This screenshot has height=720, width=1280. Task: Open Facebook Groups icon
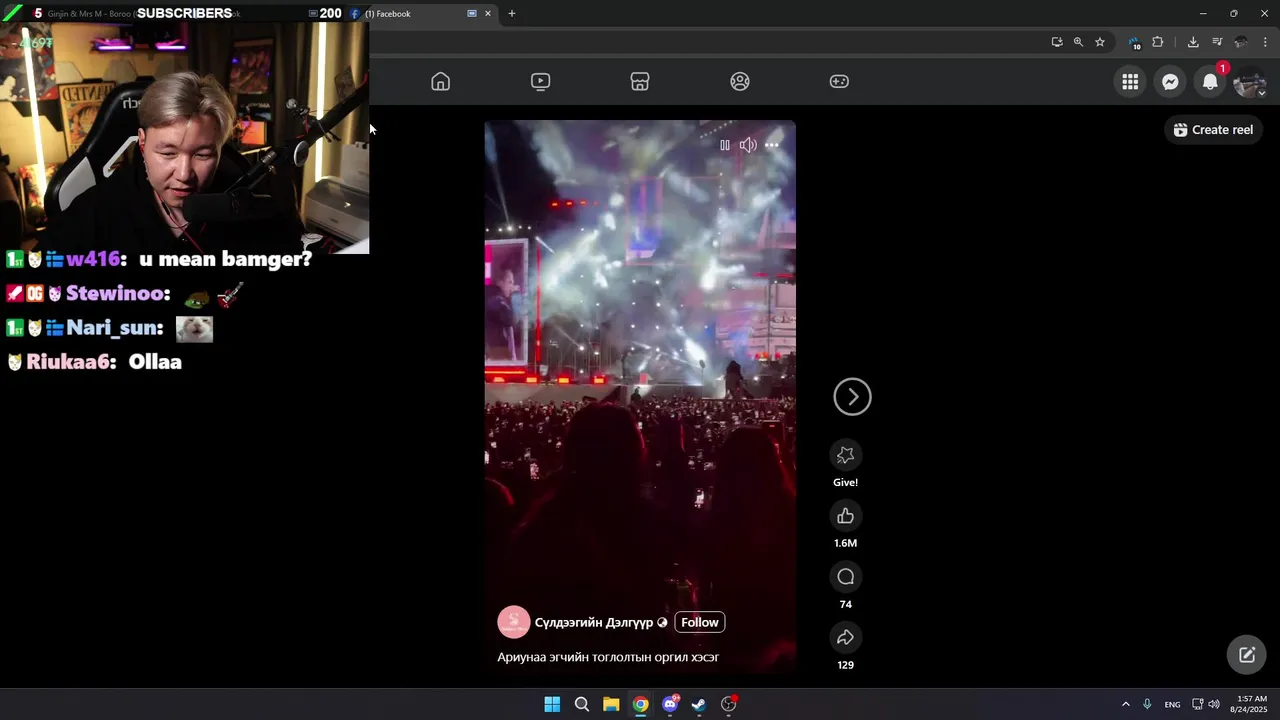[740, 82]
